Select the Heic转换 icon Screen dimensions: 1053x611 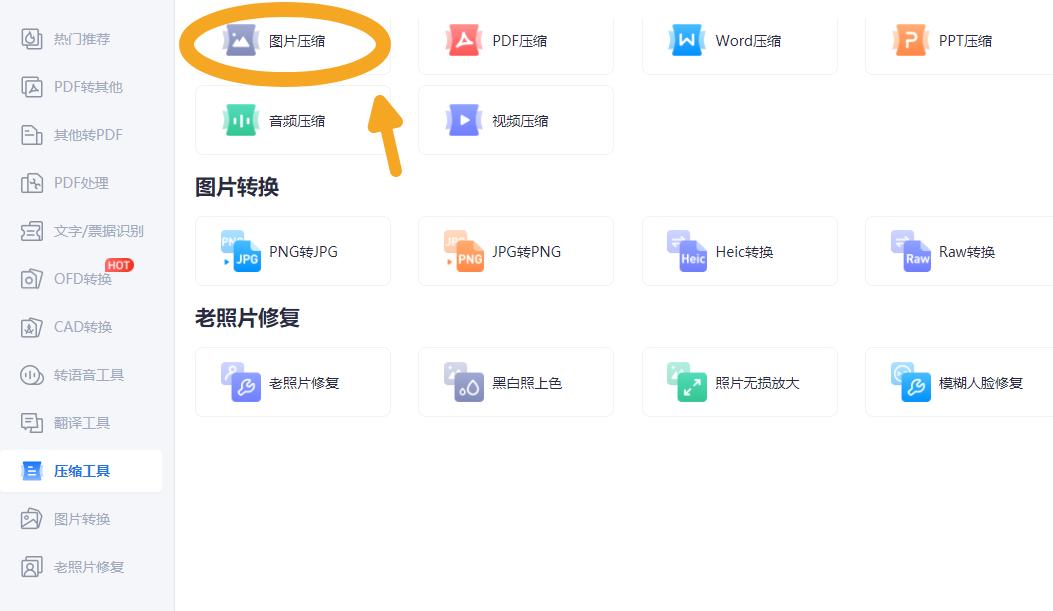click(x=686, y=252)
